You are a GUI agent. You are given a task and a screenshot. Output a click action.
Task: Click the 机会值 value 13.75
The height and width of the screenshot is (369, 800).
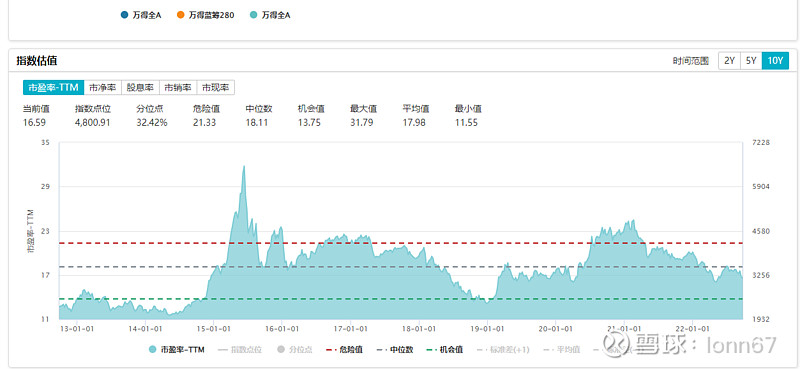pos(309,122)
